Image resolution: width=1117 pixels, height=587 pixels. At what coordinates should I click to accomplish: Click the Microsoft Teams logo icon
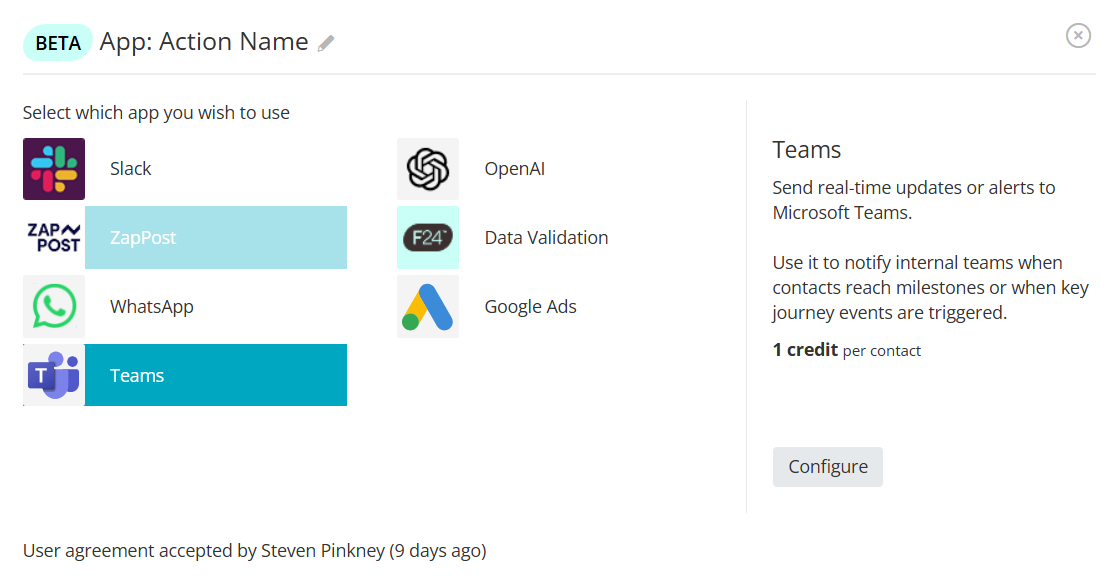click(x=54, y=375)
